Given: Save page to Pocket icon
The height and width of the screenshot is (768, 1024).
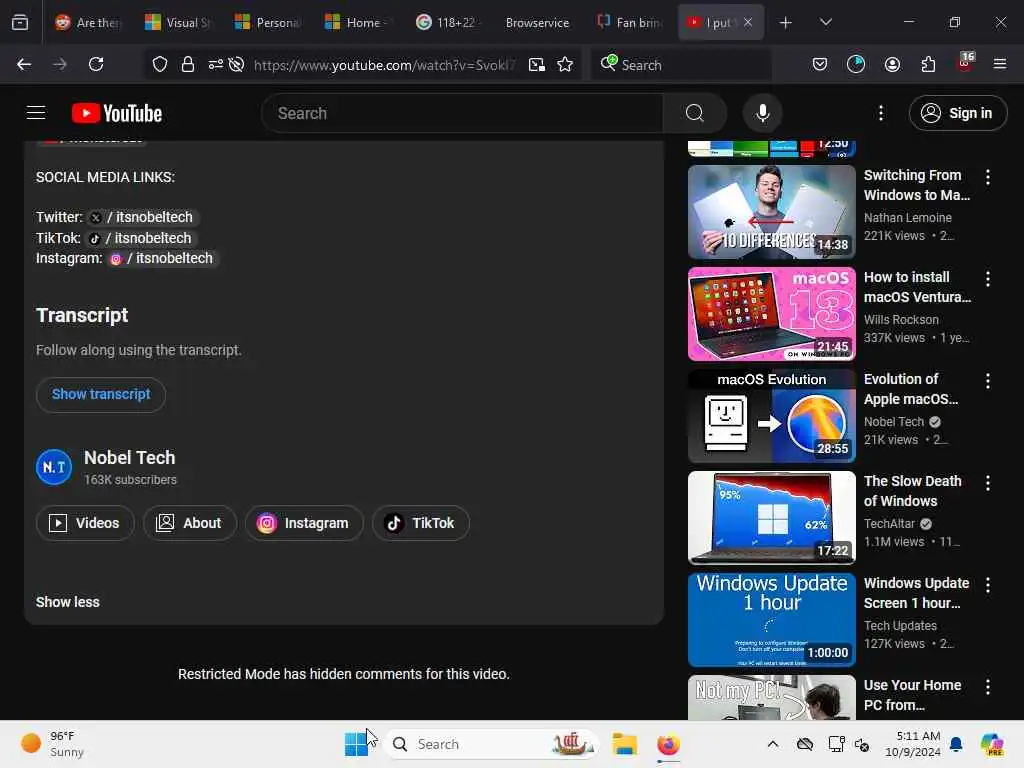Looking at the screenshot, I should [x=820, y=64].
